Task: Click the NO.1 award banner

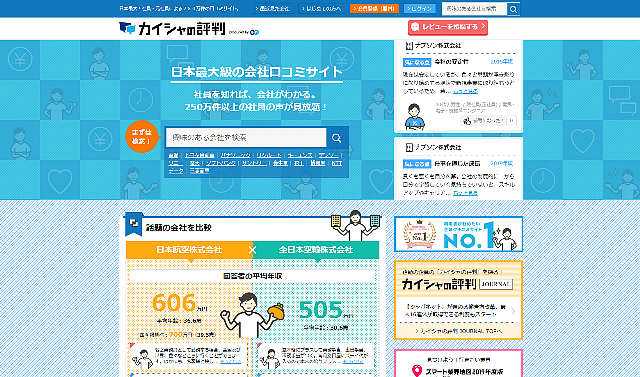Action: pyautogui.click(x=458, y=234)
